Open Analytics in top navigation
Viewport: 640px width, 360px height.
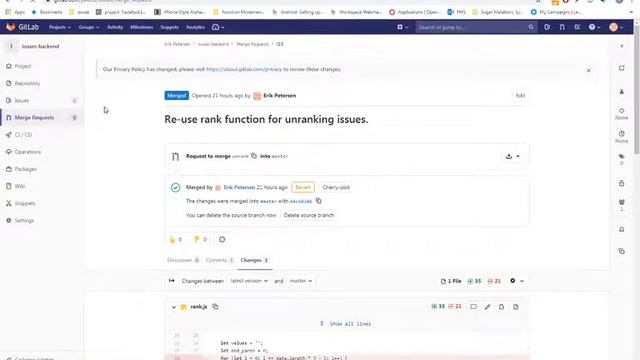coord(195,27)
